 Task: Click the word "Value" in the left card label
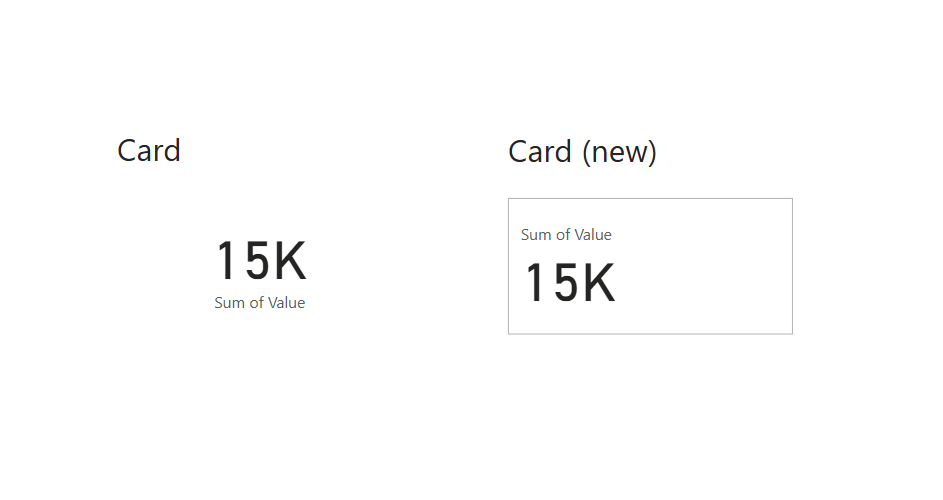tap(285, 303)
